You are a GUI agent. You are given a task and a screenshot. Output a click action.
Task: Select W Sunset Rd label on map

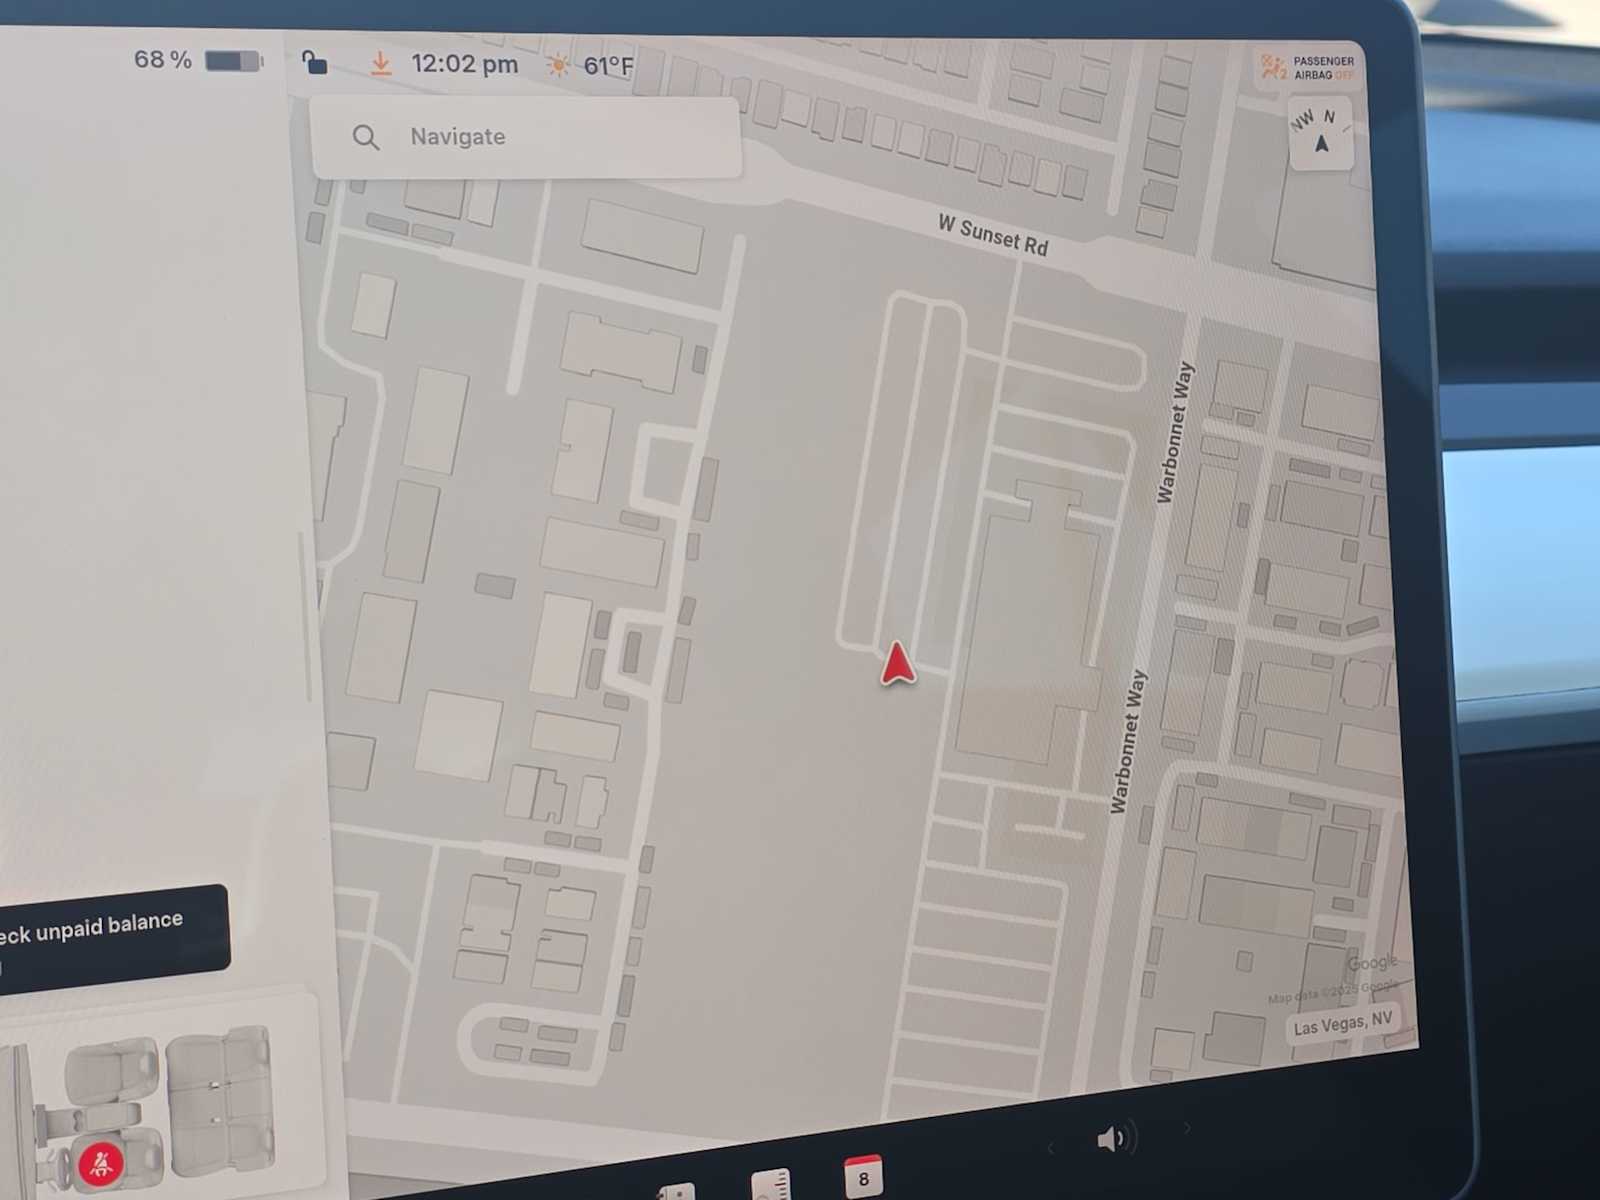992,236
